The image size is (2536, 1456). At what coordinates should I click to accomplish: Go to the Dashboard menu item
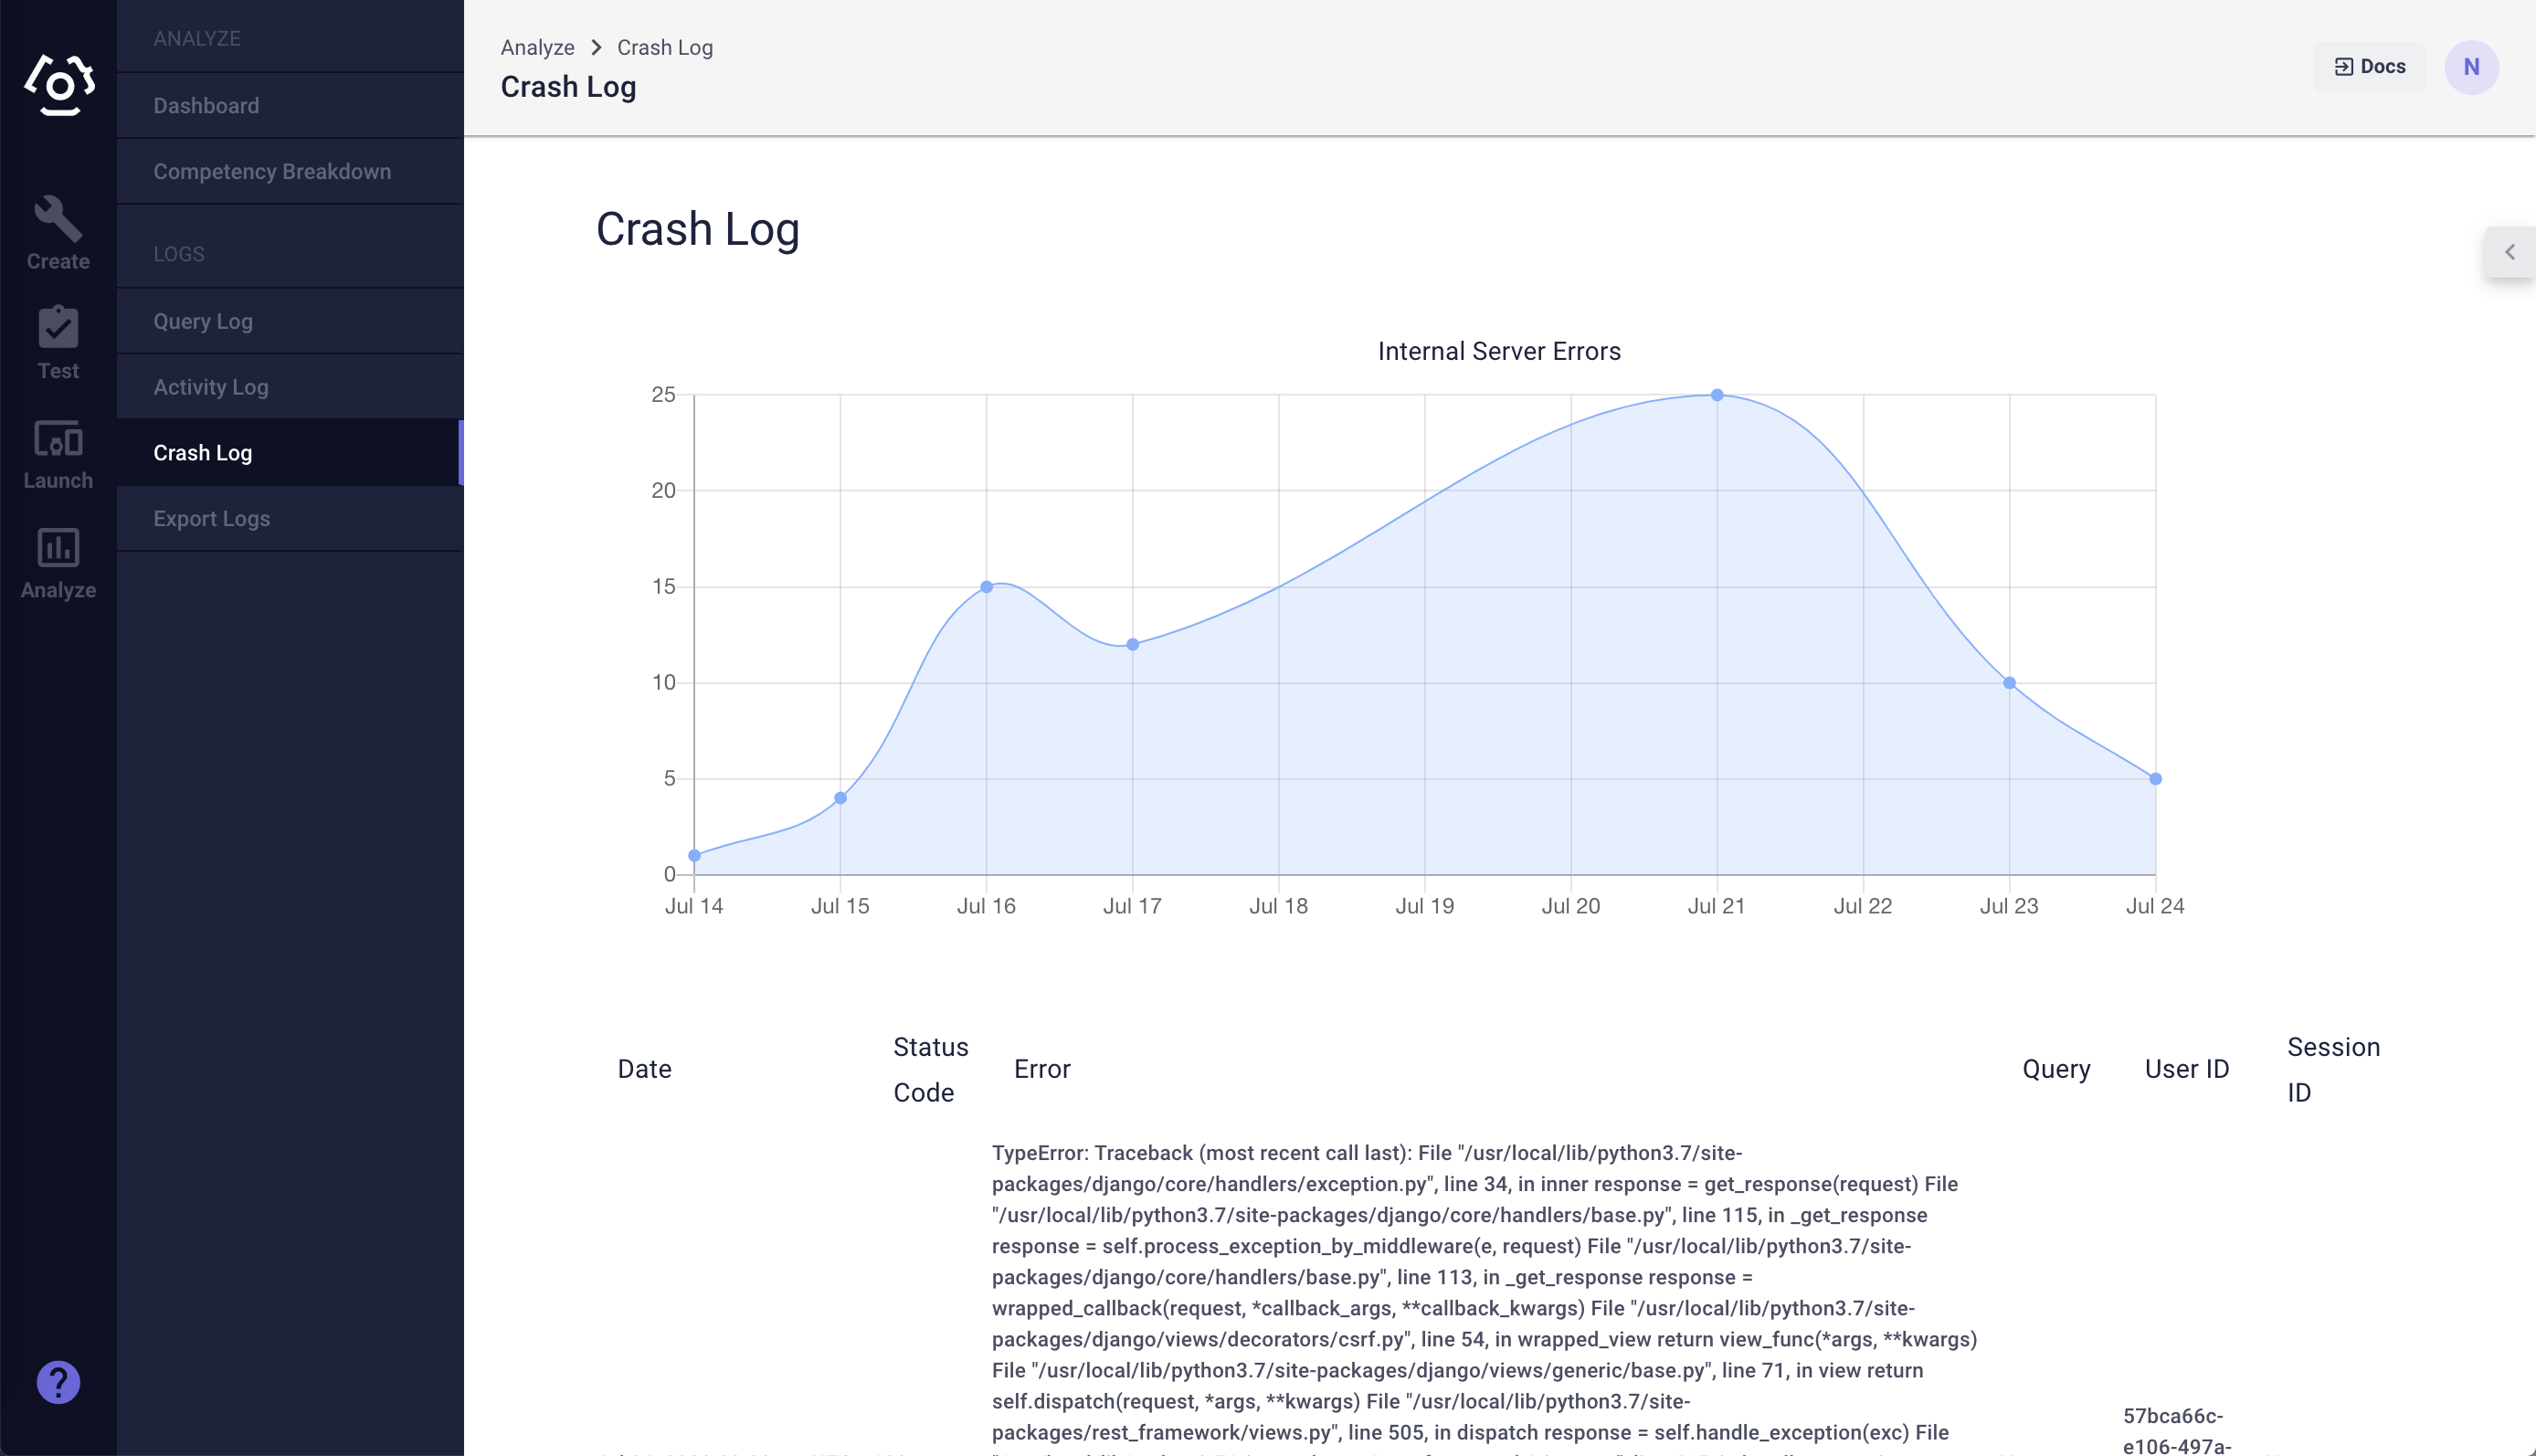[290, 106]
